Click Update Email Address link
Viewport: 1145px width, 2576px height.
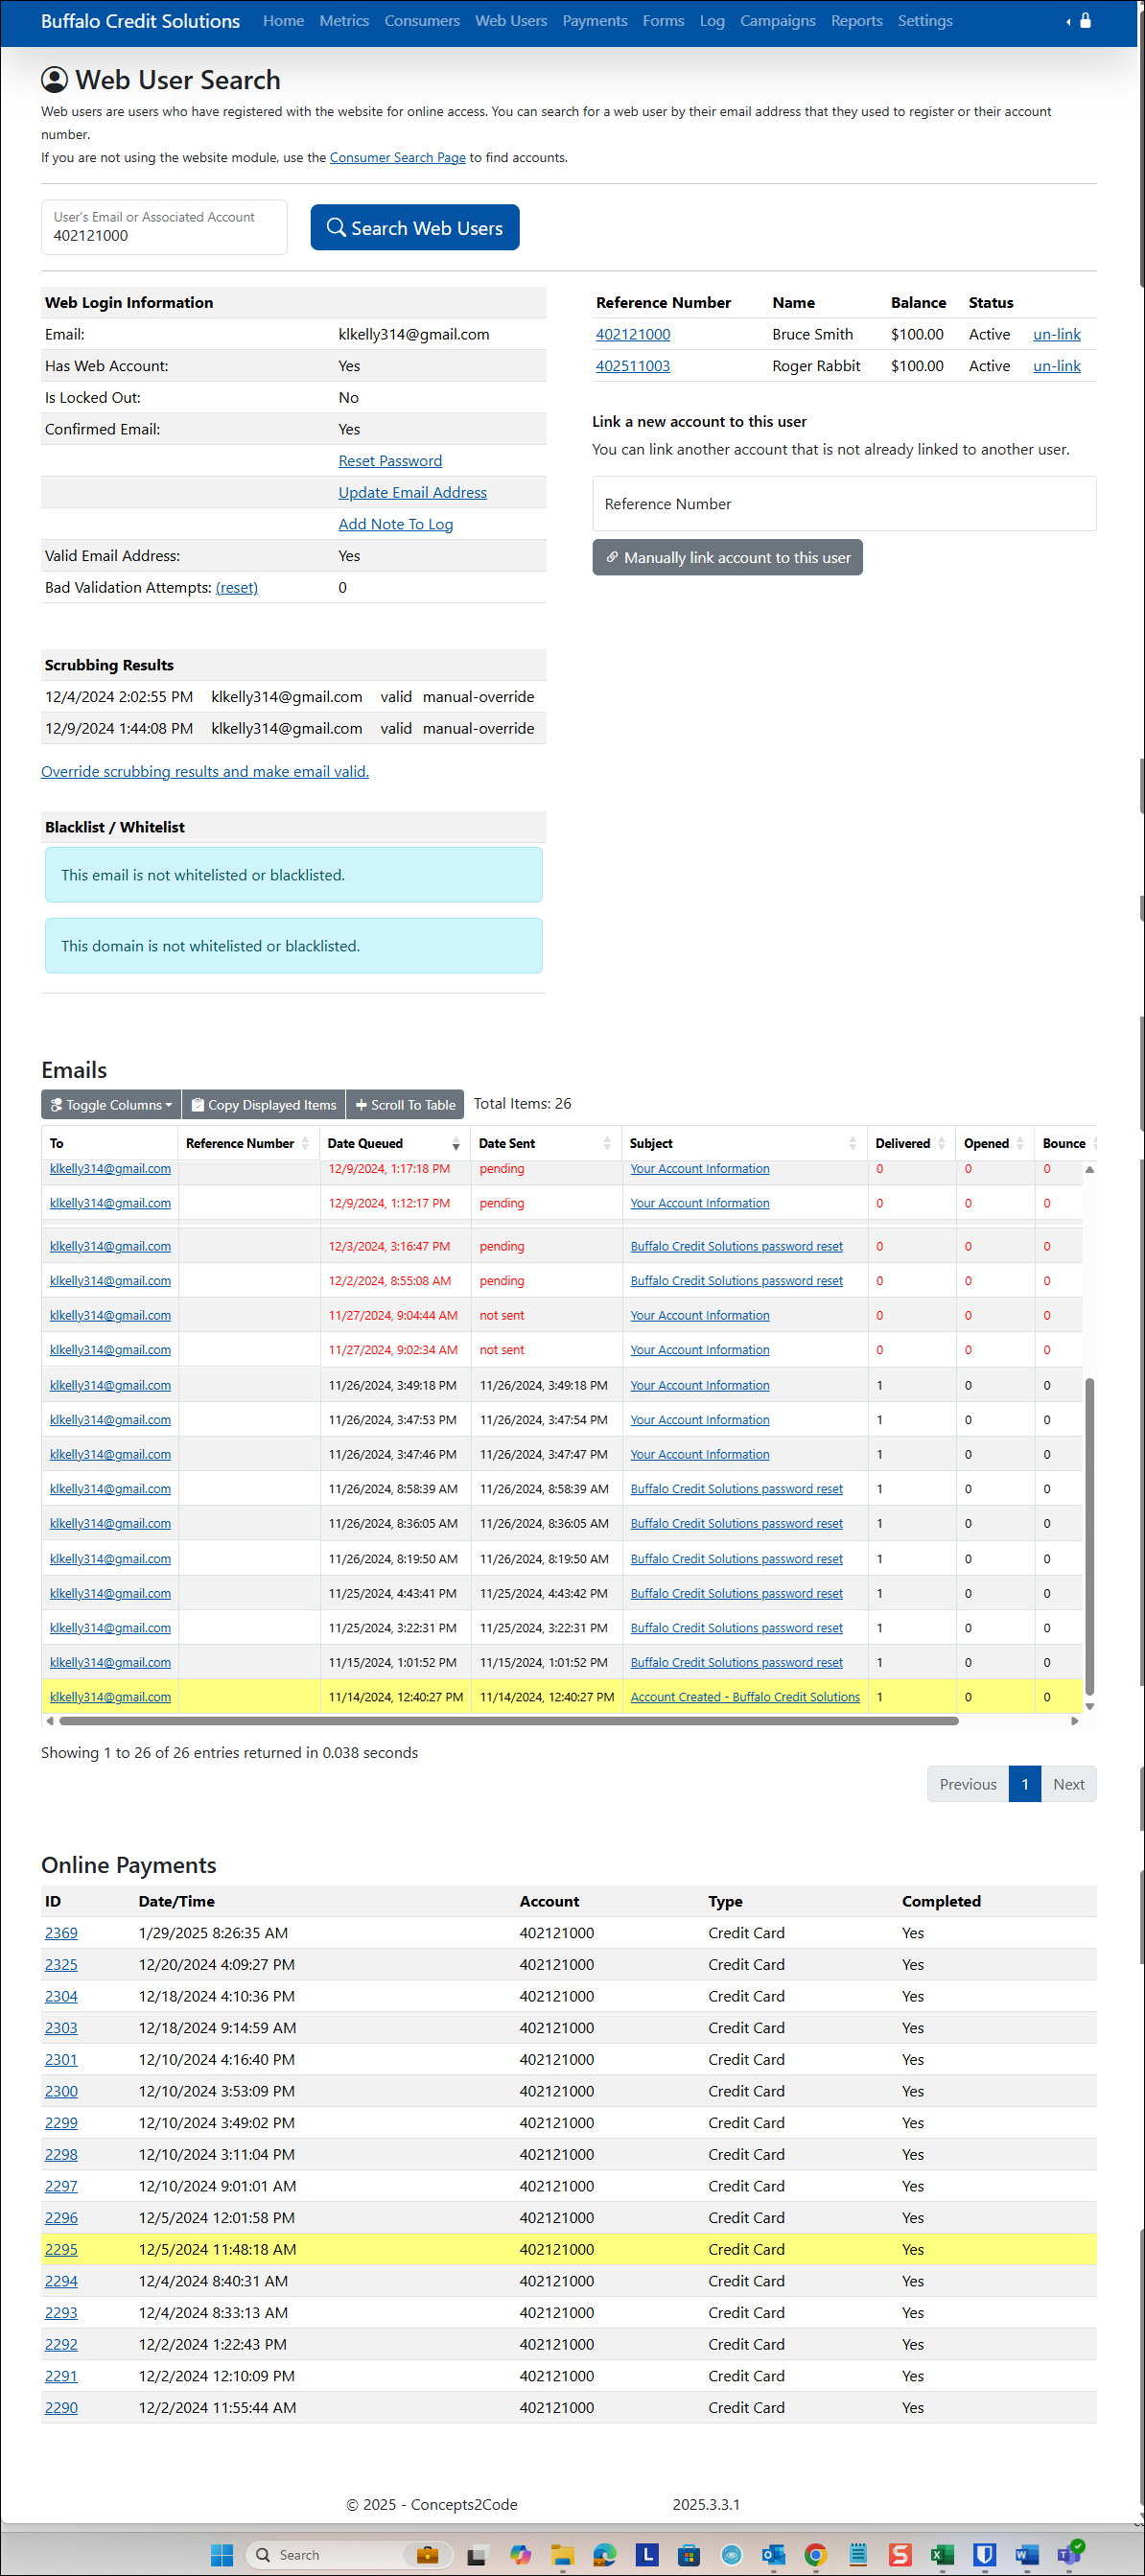tap(412, 493)
